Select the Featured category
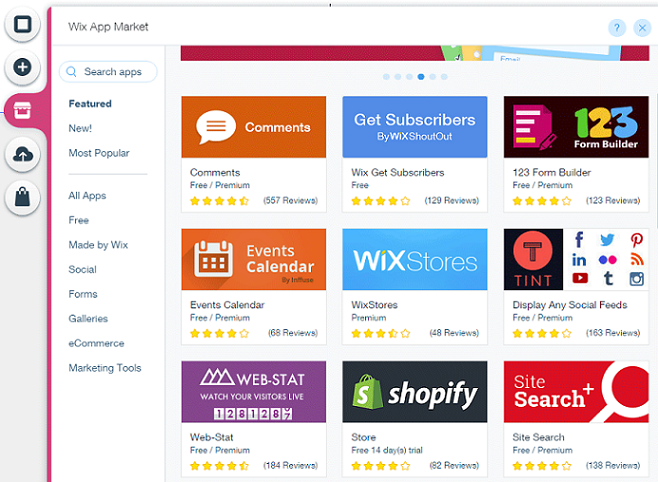658x482 pixels. pyautogui.click(x=90, y=104)
